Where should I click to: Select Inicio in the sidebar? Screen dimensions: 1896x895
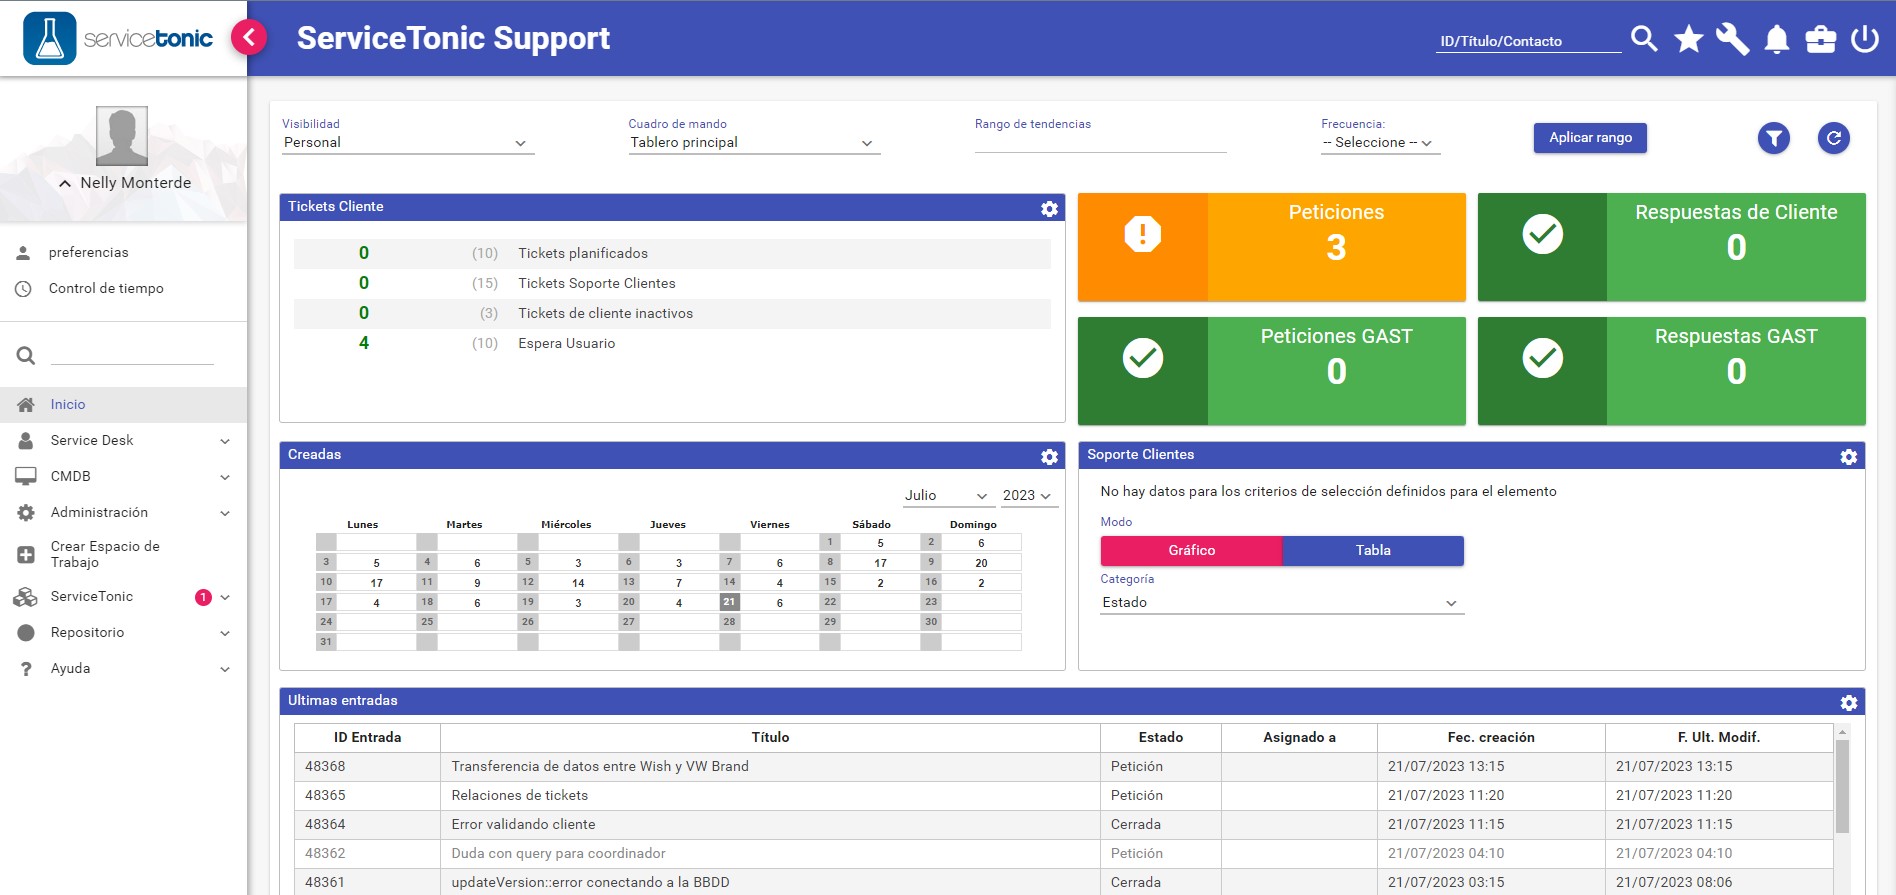pos(123,404)
